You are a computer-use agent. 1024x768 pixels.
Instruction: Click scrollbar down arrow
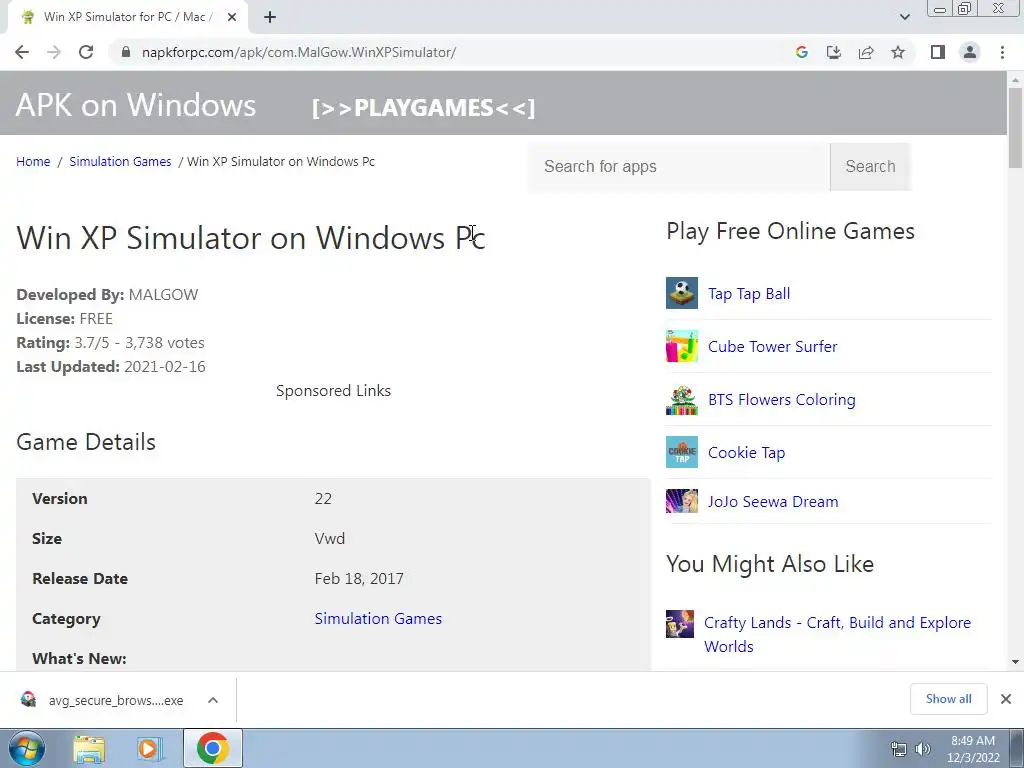pyautogui.click(x=1015, y=662)
